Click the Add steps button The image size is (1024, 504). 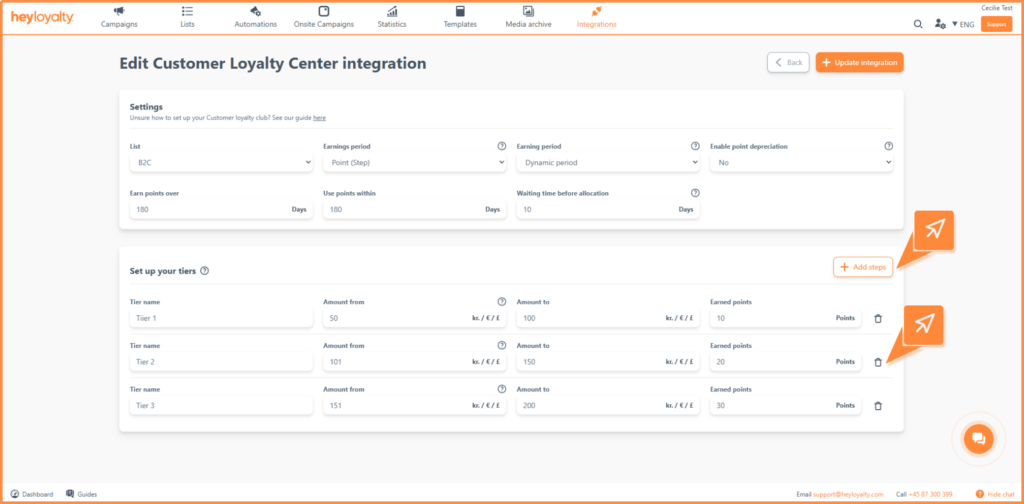pyautogui.click(x=863, y=267)
